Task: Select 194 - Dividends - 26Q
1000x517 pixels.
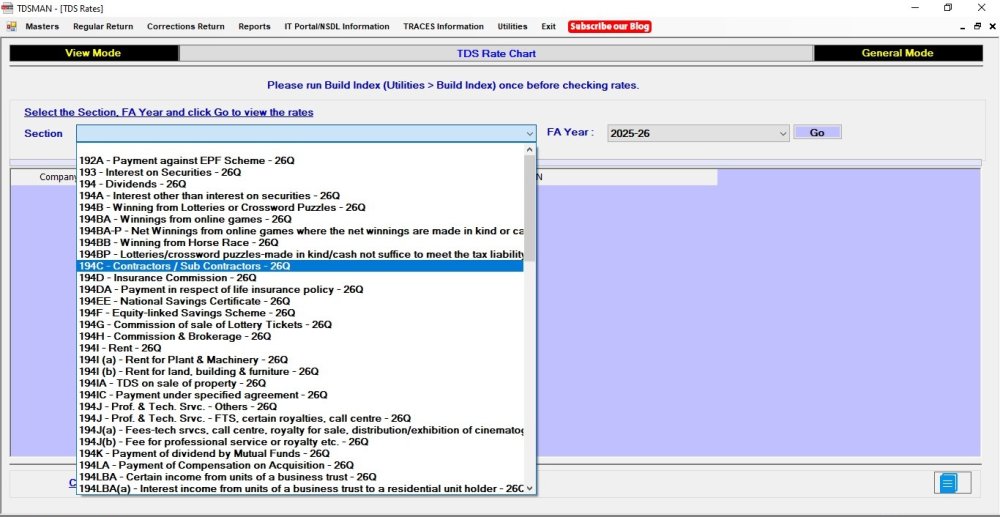Action: coord(300,184)
